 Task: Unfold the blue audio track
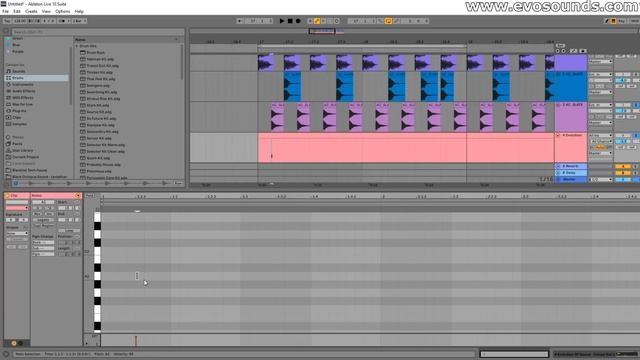pyautogui.click(x=558, y=74)
